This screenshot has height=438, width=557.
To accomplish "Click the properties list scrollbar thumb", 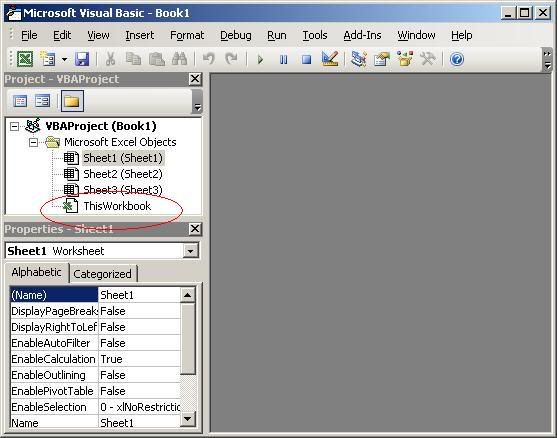I will point(188,339).
